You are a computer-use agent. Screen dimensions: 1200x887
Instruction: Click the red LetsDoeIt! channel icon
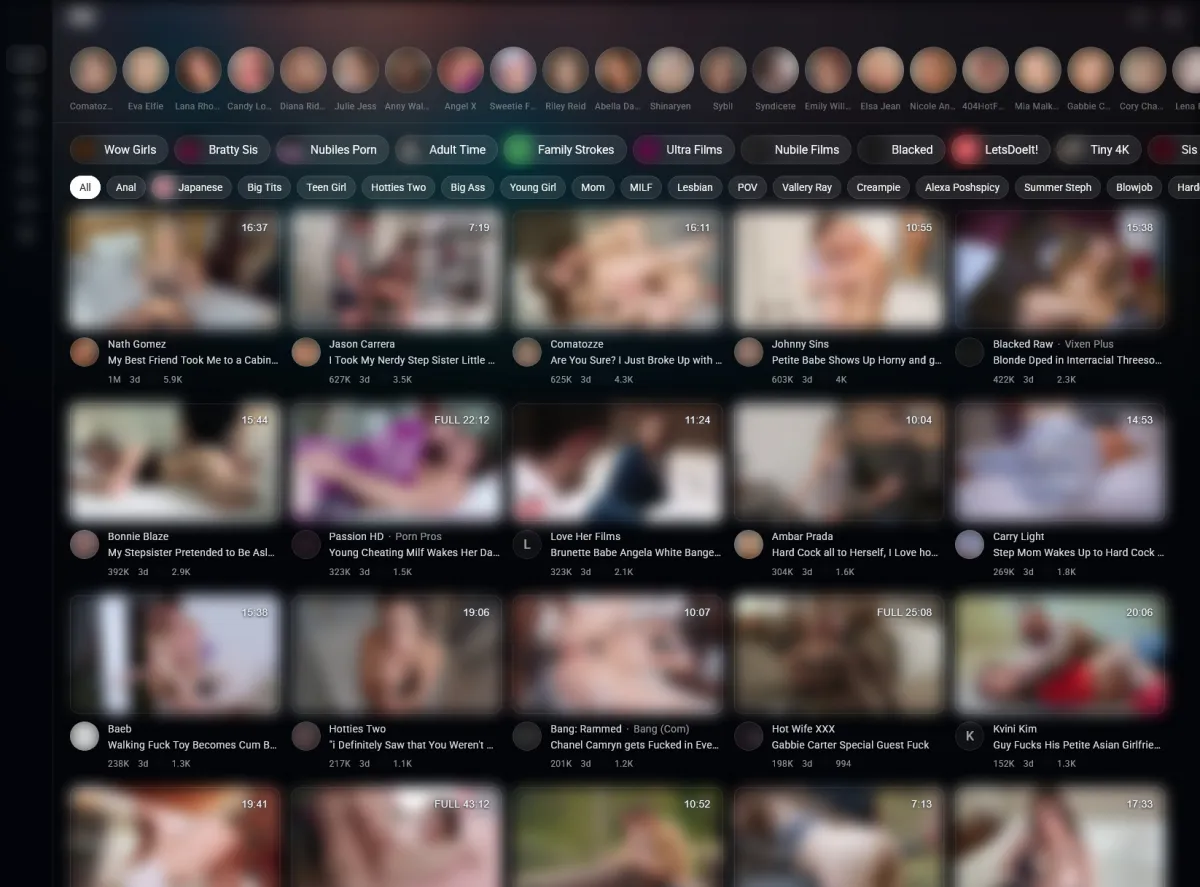point(965,150)
